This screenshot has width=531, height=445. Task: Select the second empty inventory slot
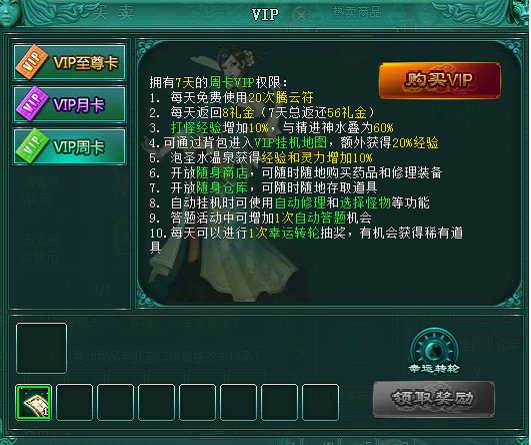tap(75, 402)
